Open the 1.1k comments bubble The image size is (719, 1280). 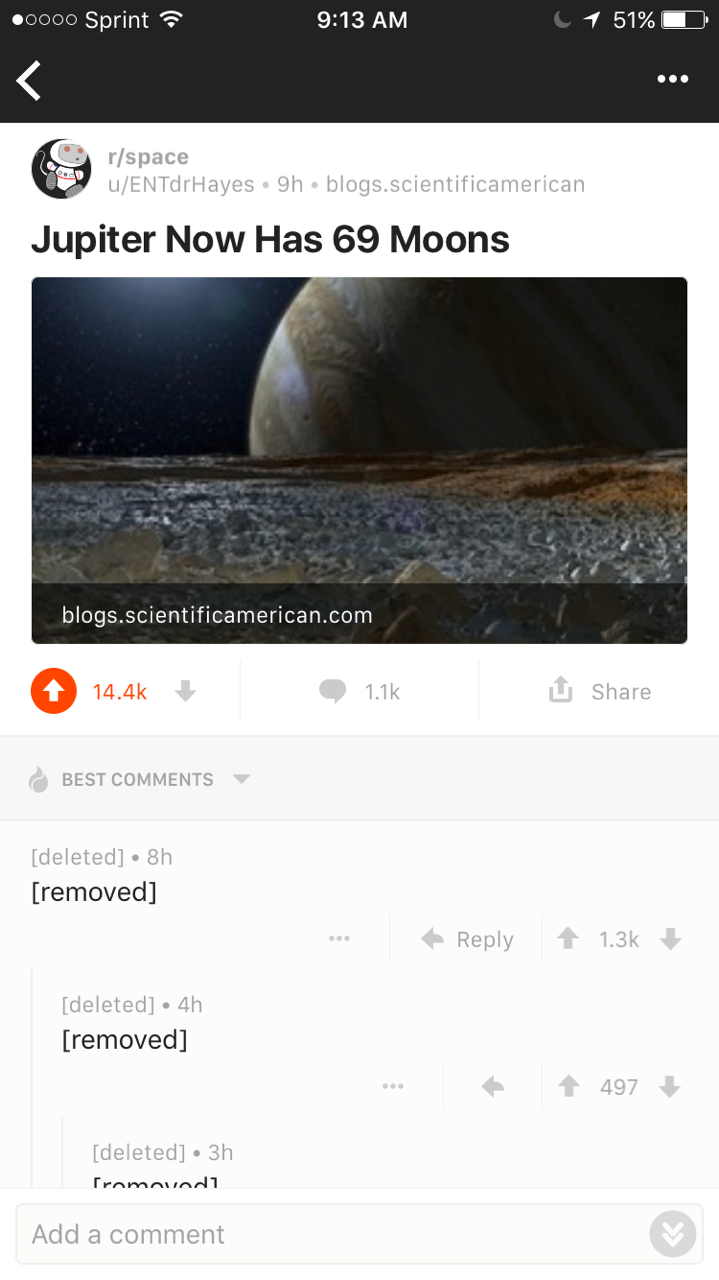(x=359, y=691)
